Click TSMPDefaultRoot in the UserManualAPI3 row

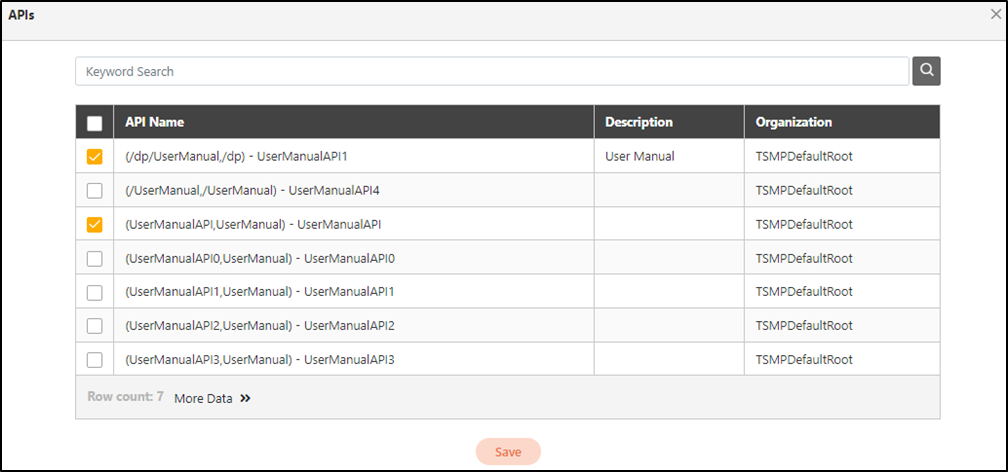click(804, 360)
